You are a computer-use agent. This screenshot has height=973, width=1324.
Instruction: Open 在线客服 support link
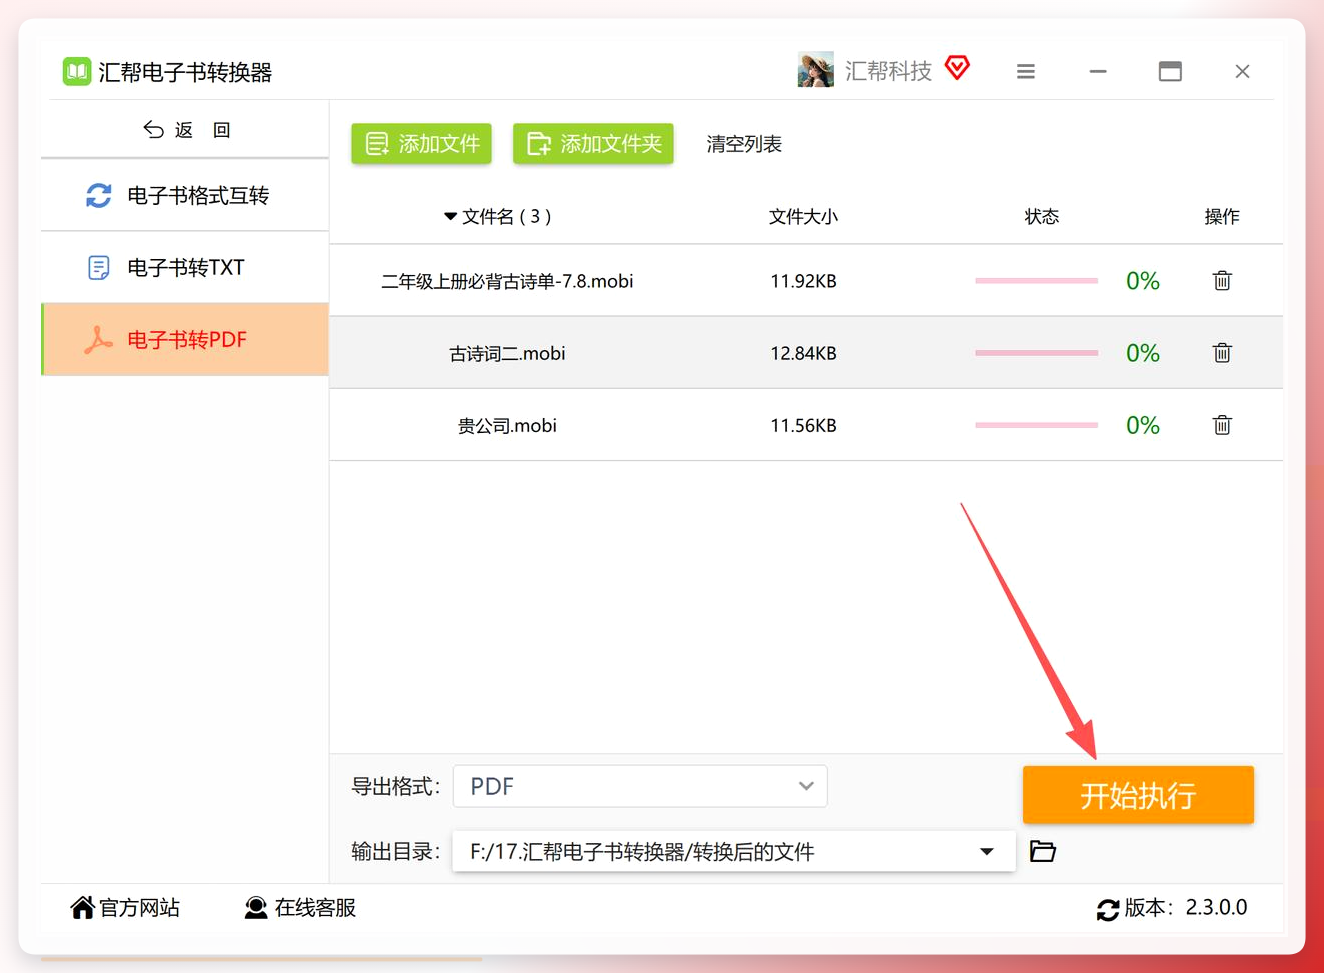click(300, 907)
